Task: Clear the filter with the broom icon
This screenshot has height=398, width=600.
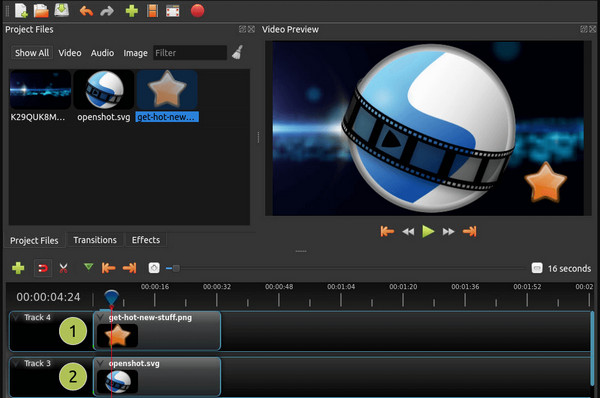Action: (238, 52)
